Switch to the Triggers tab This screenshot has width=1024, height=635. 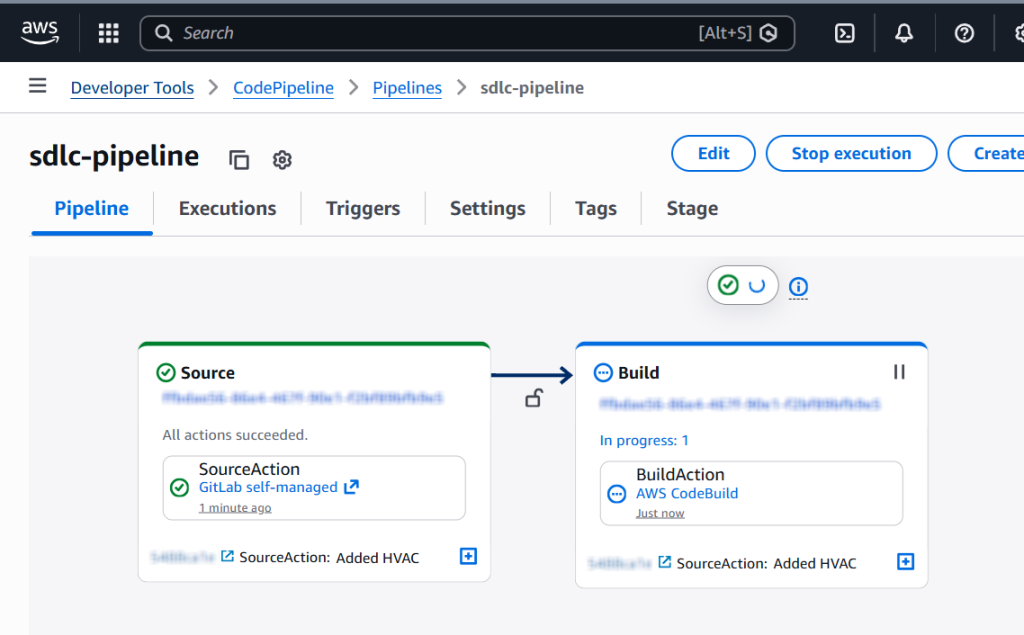[x=362, y=208]
